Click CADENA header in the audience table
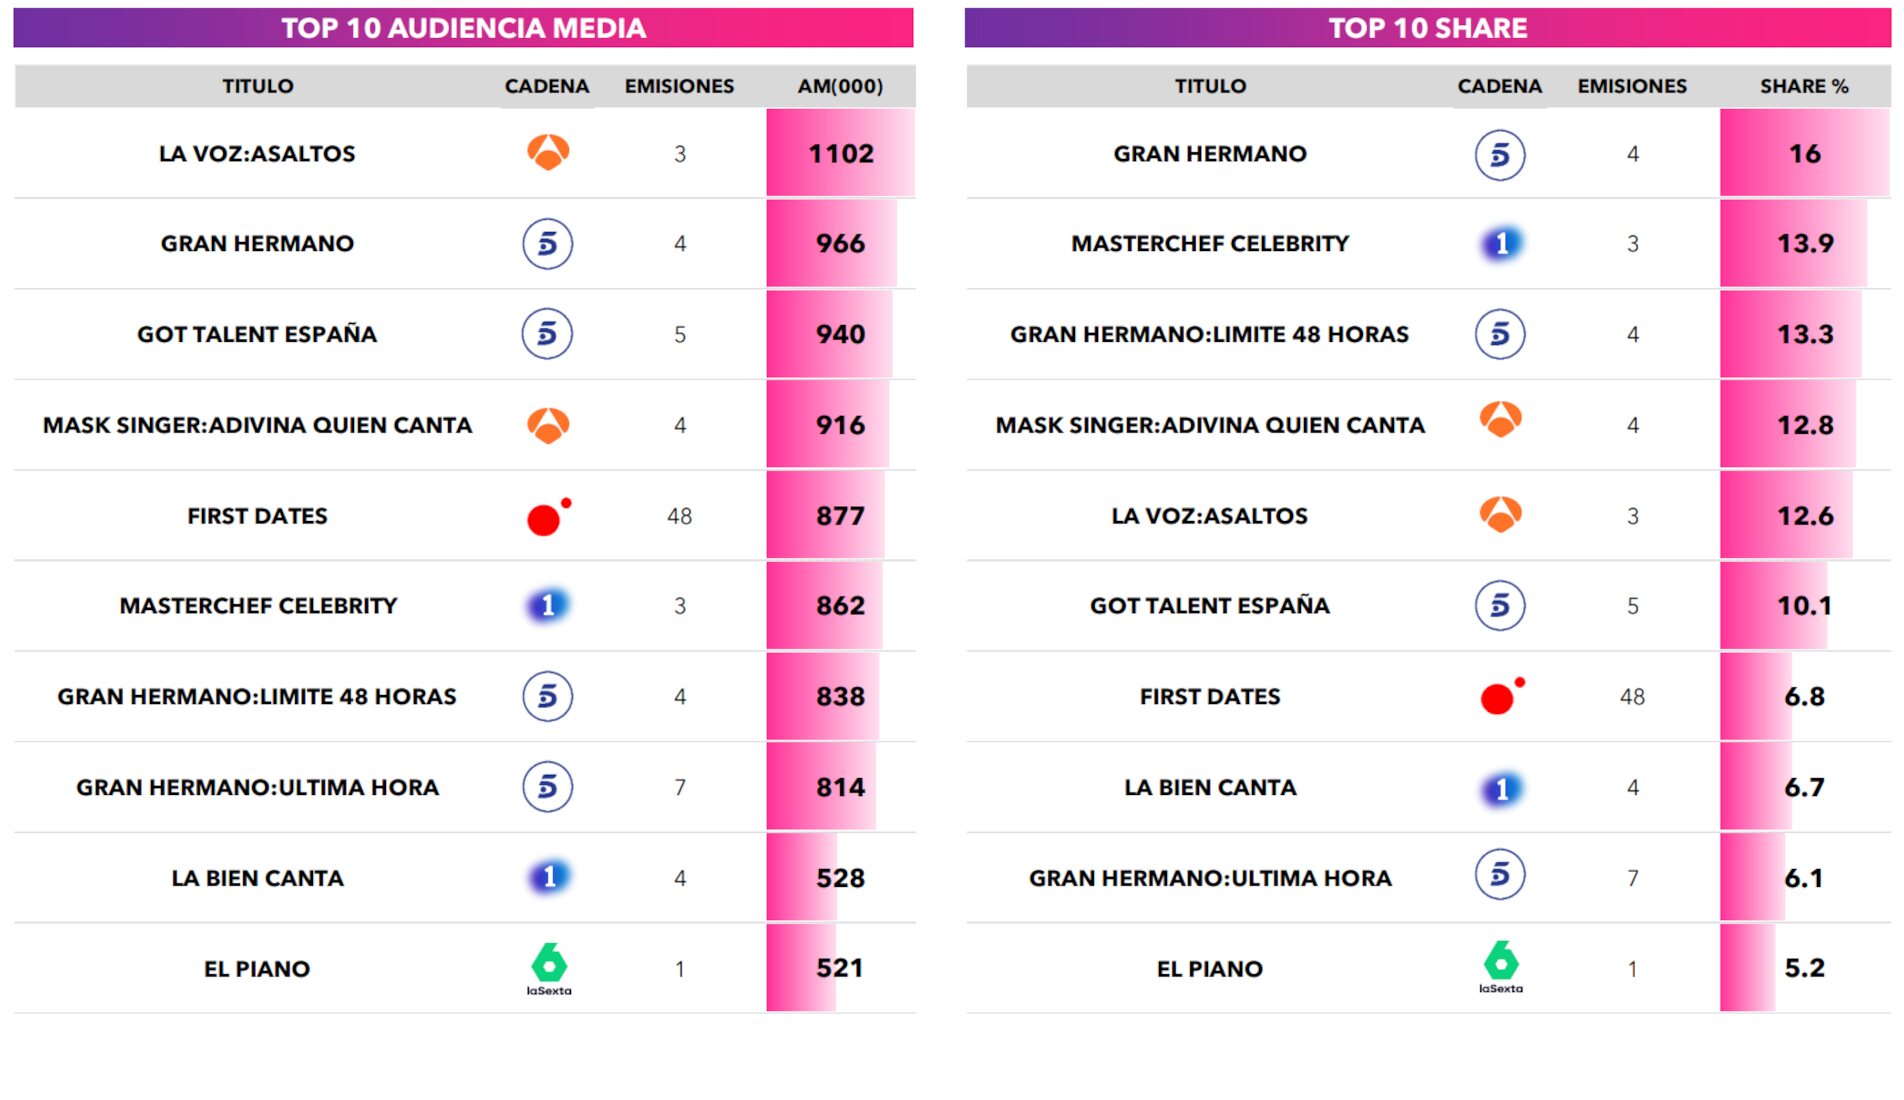 pos(547,87)
